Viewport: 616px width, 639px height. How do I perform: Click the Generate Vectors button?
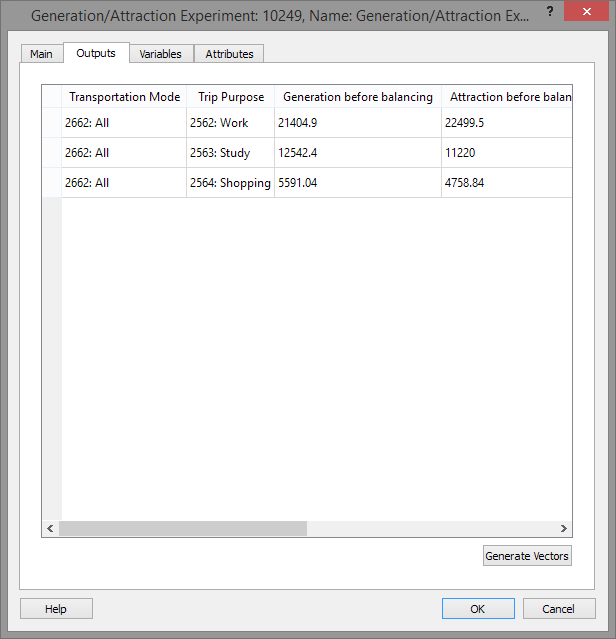click(x=527, y=556)
